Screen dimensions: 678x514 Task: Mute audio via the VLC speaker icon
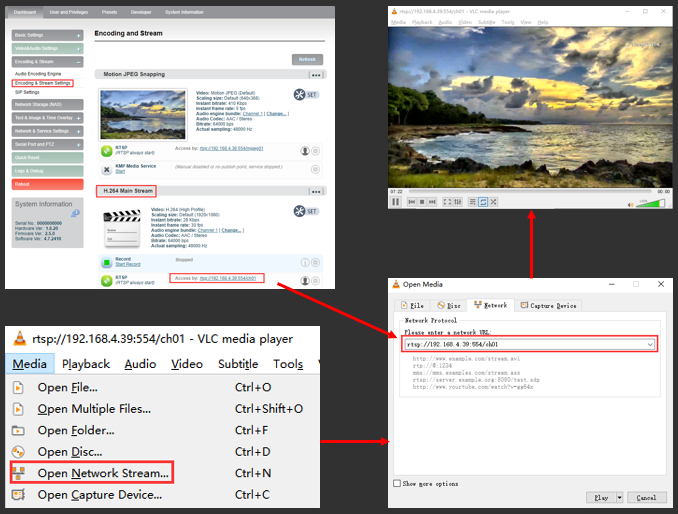[630, 204]
